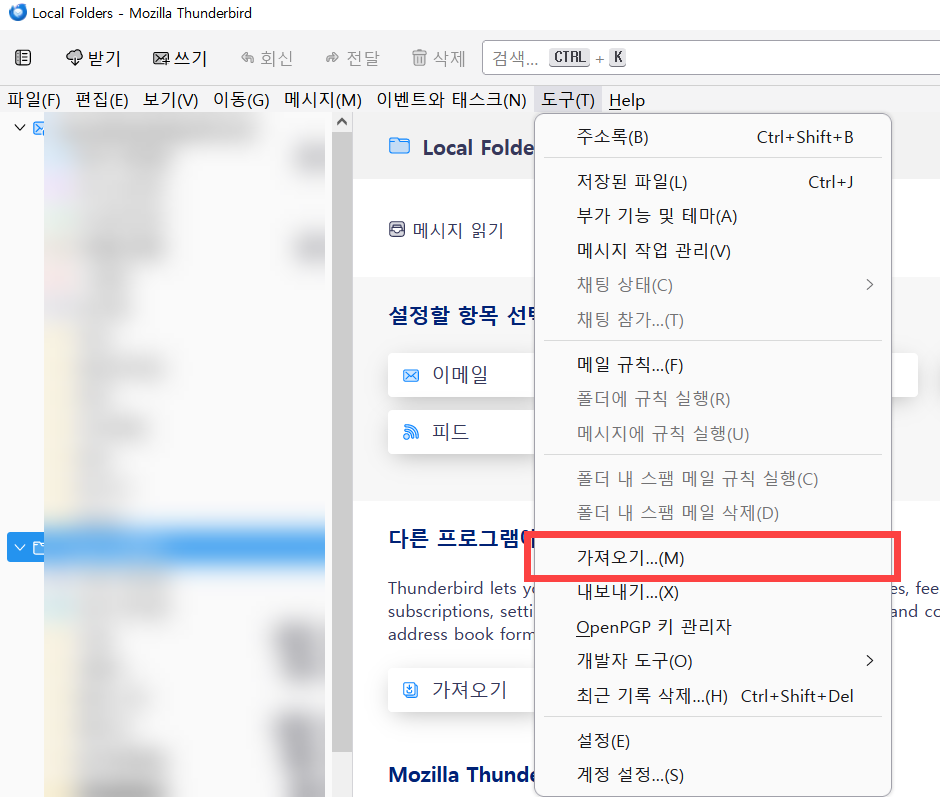Screen dimensions: 940x797
Task: Click the 전달 forward button
Action: click(x=352, y=58)
